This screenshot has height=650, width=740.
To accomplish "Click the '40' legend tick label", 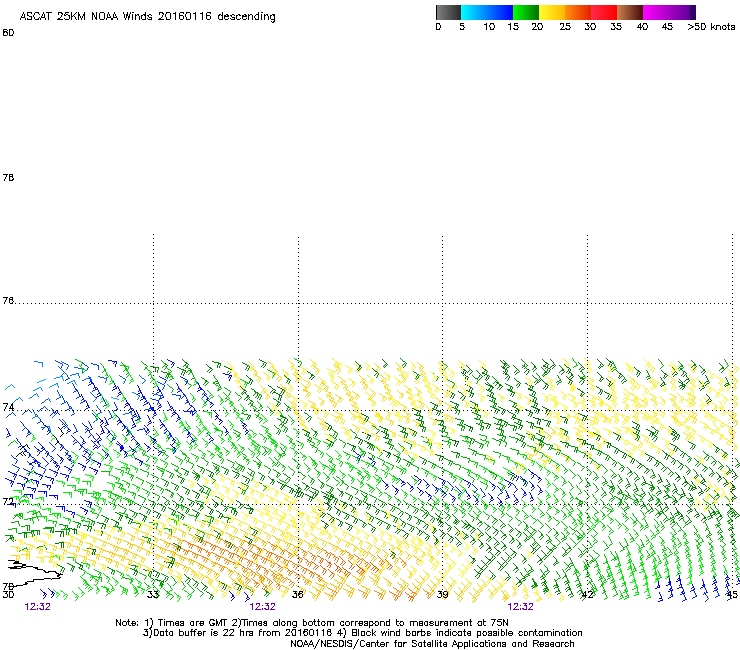I will pyautogui.click(x=642, y=27).
